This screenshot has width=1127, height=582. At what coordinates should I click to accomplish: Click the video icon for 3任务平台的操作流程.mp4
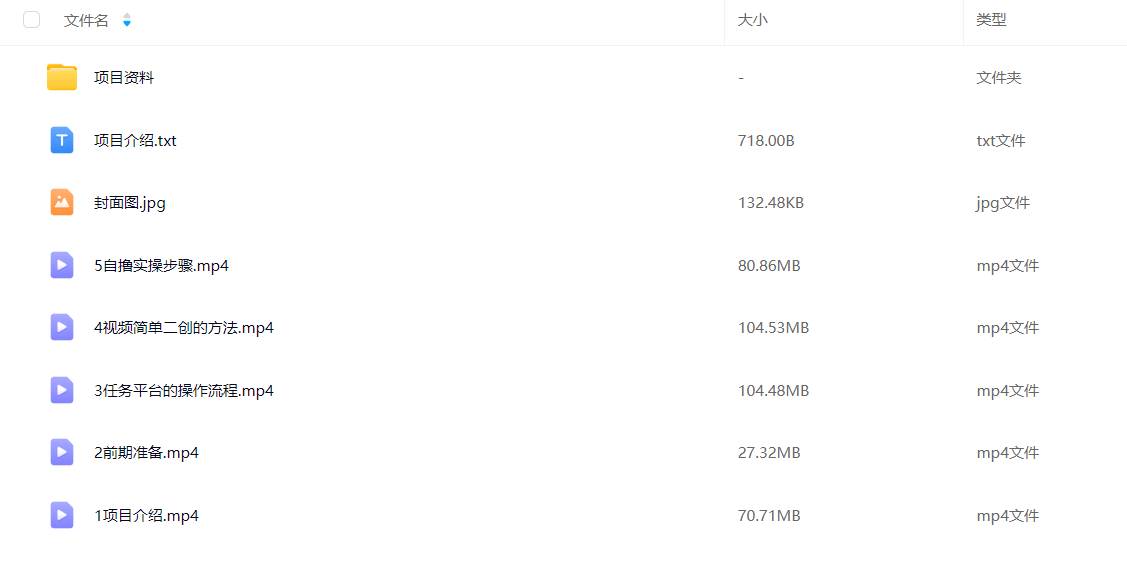tap(62, 390)
